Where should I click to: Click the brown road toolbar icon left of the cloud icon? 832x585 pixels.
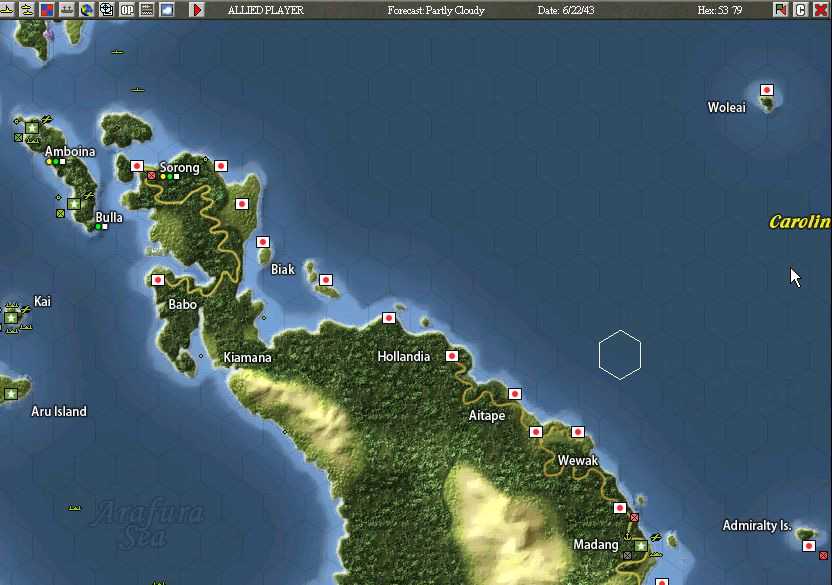[147, 10]
